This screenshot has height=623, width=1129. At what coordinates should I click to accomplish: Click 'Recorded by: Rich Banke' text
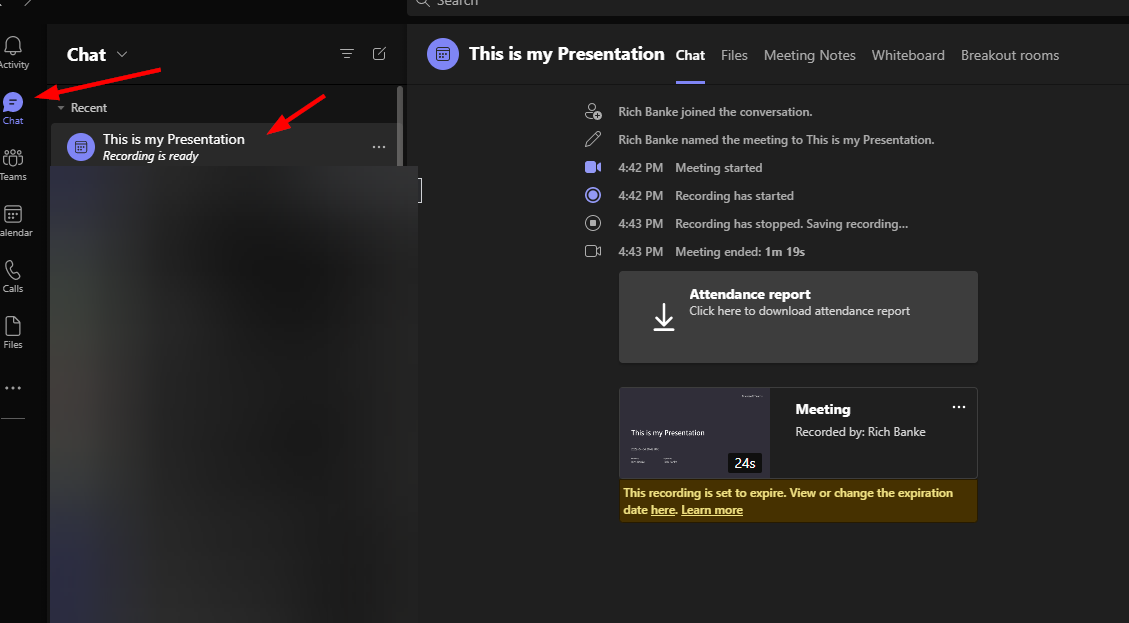860,432
